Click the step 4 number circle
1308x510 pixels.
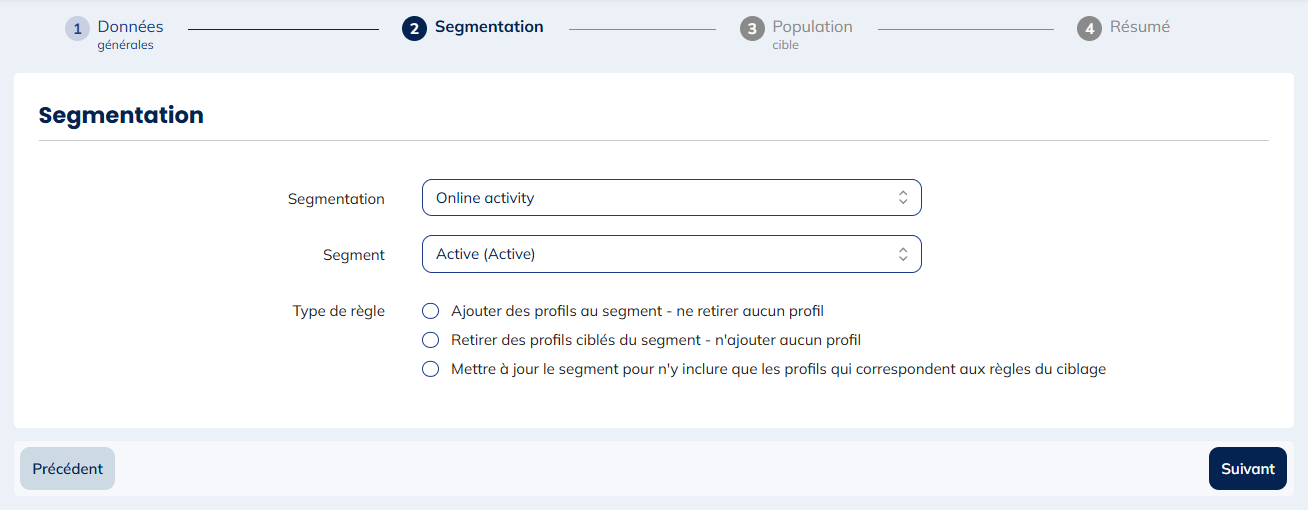1089,29
